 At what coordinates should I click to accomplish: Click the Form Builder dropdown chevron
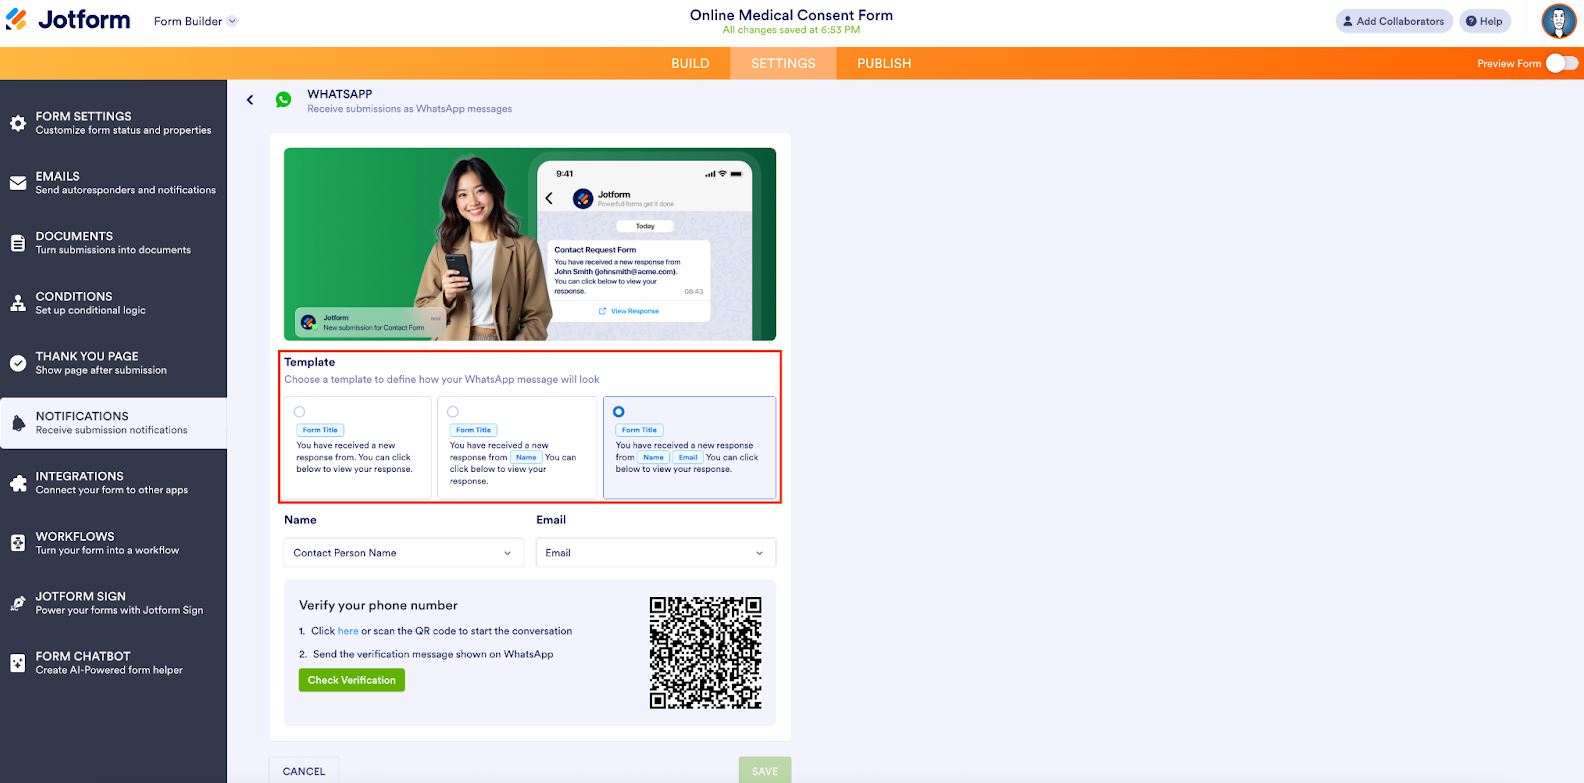click(x=232, y=21)
